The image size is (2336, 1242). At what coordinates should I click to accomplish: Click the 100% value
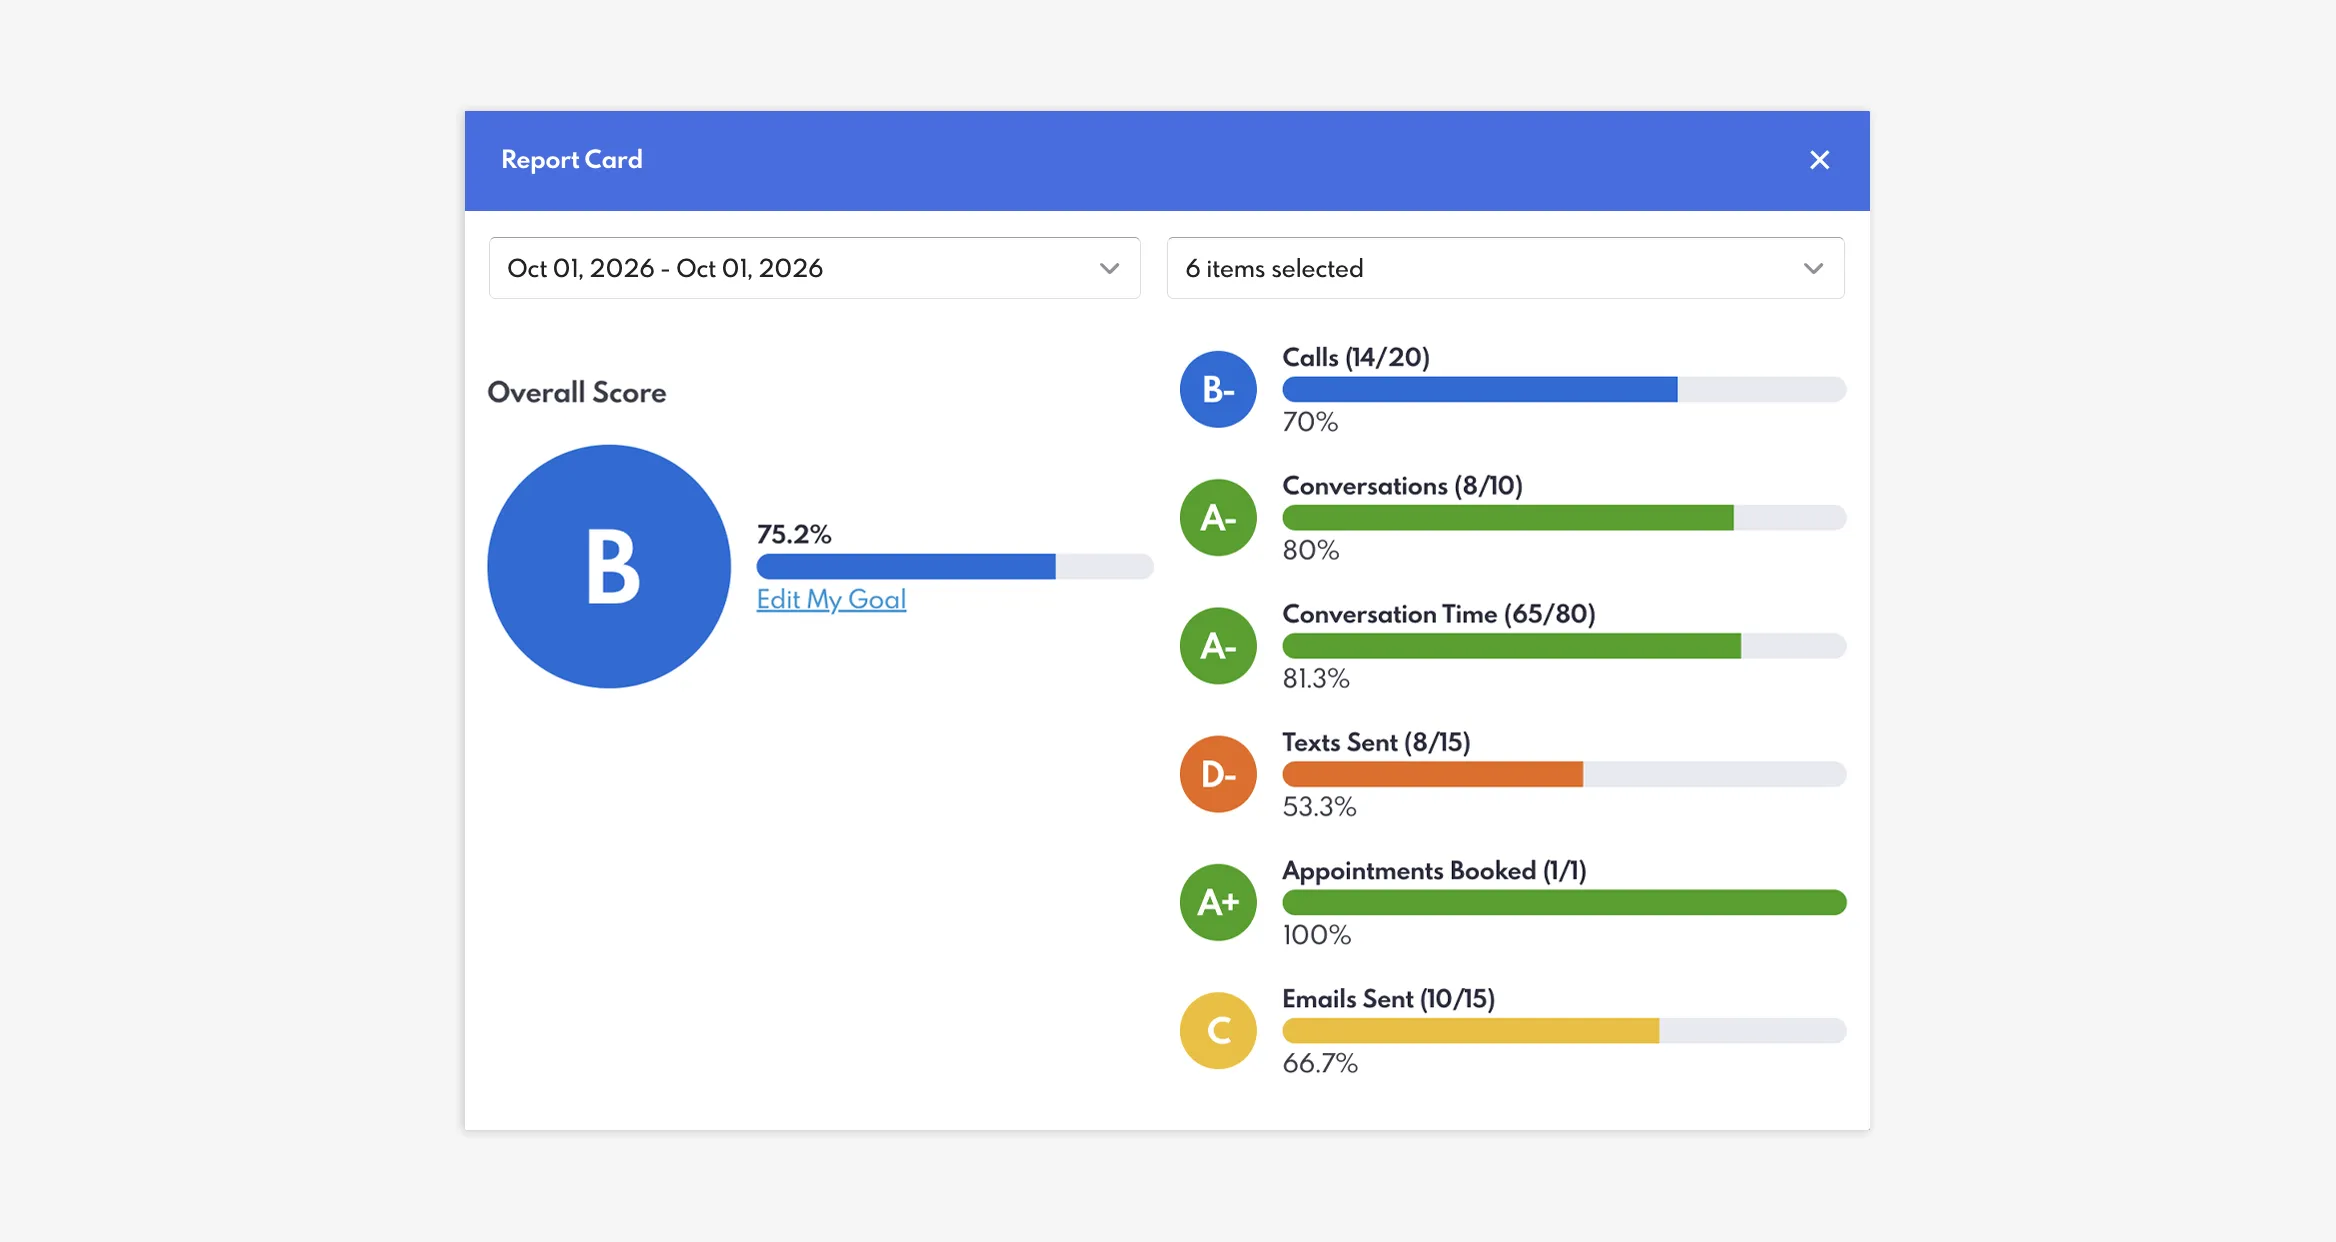pyautogui.click(x=1317, y=935)
